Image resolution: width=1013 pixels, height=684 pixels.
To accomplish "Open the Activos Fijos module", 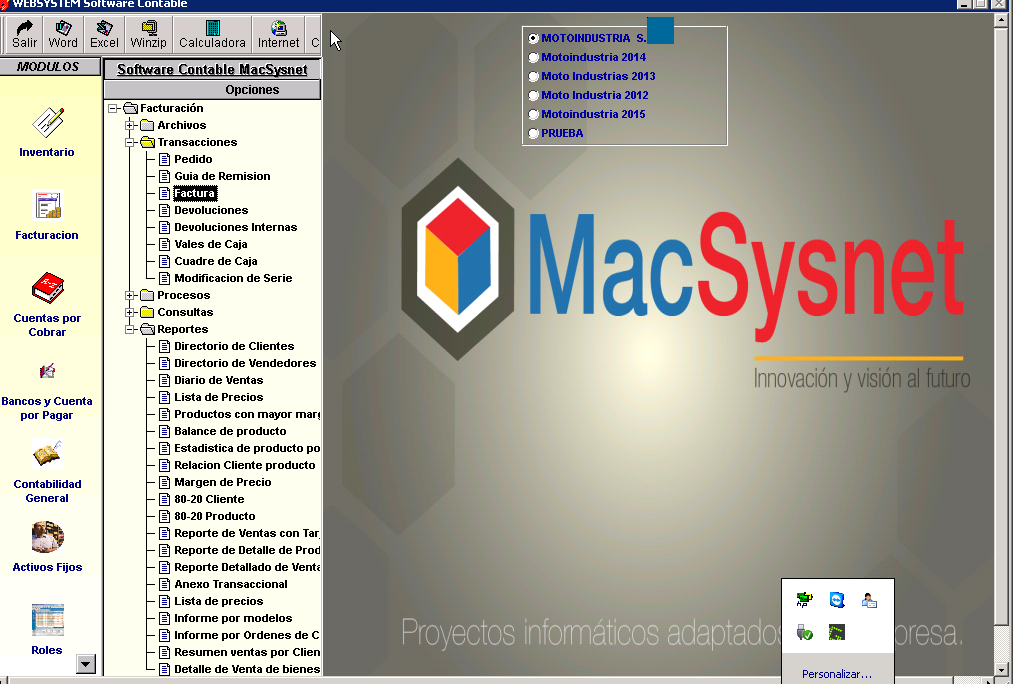I will pos(47,538).
